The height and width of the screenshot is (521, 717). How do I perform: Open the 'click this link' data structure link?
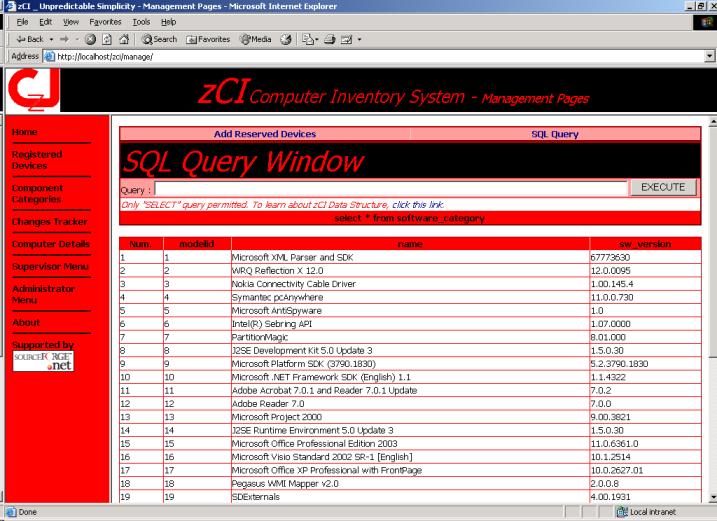click(x=418, y=204)
